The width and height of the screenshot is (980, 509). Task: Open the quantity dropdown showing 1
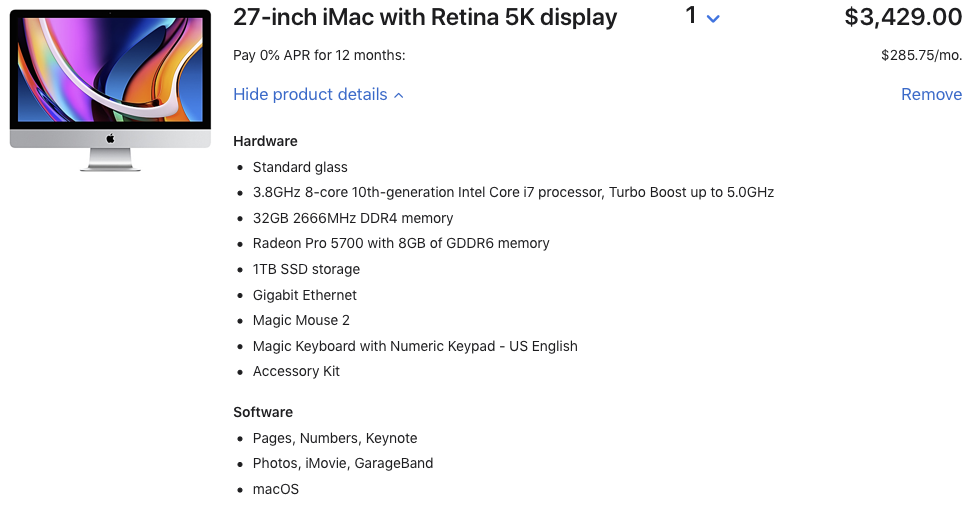[702, 17]
